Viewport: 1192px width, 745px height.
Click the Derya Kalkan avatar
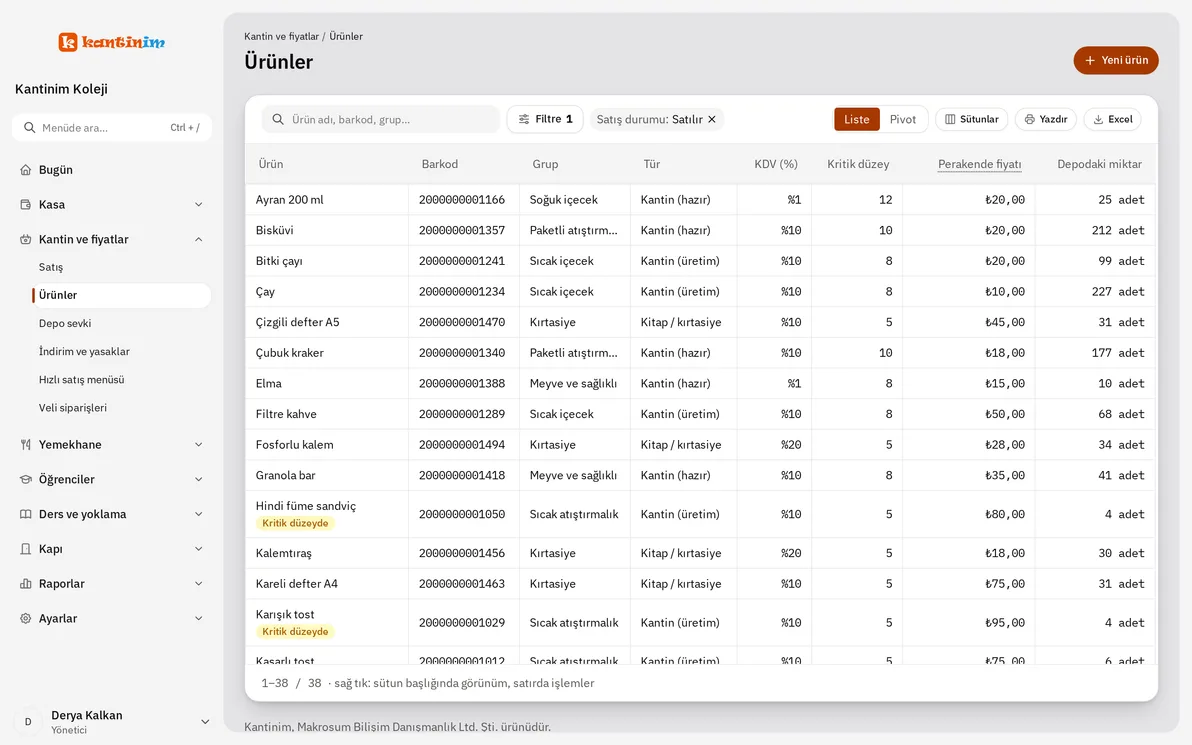28,722
